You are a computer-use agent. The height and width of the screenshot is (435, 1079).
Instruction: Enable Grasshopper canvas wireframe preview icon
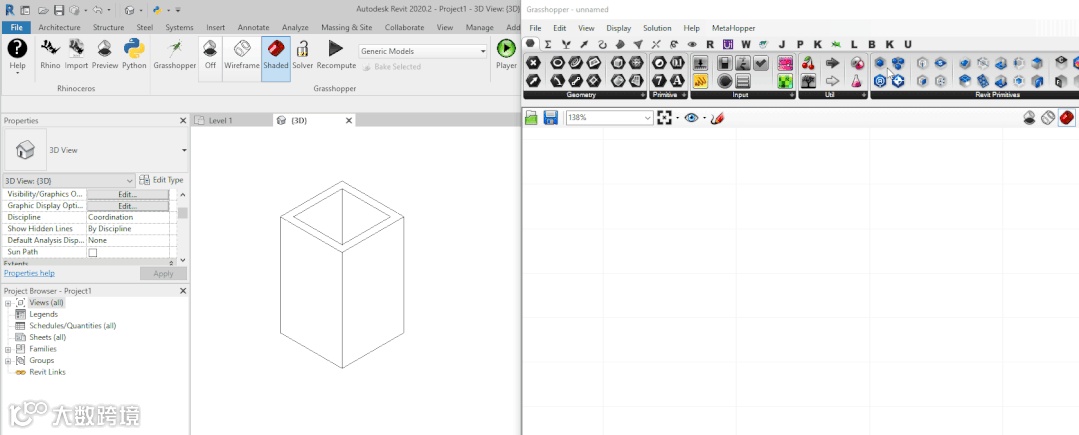tap(1048, 118)
